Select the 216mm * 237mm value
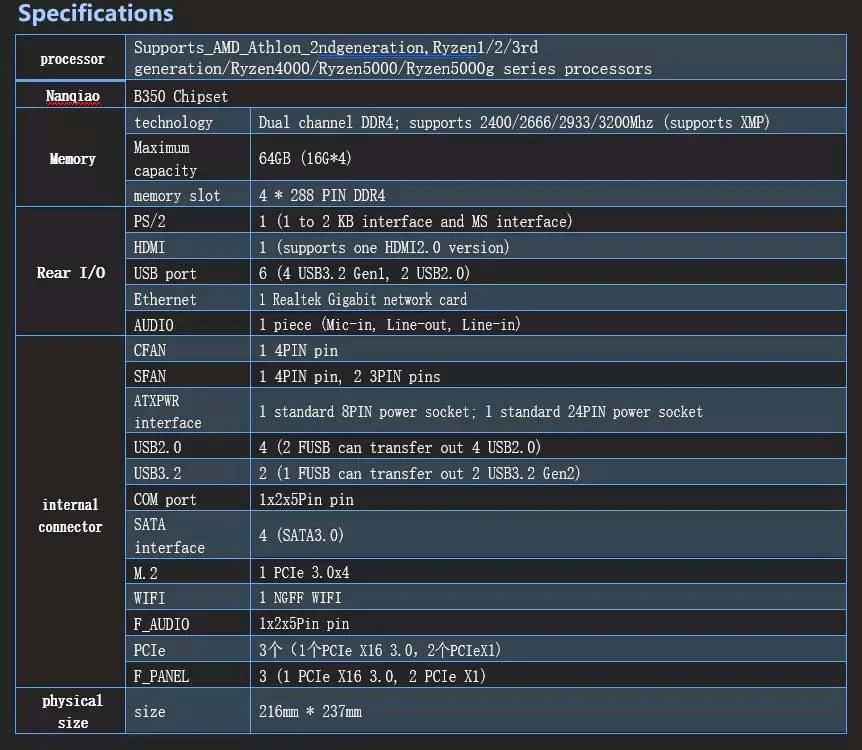The image size is (862, 750). click(x=310, y=711)
